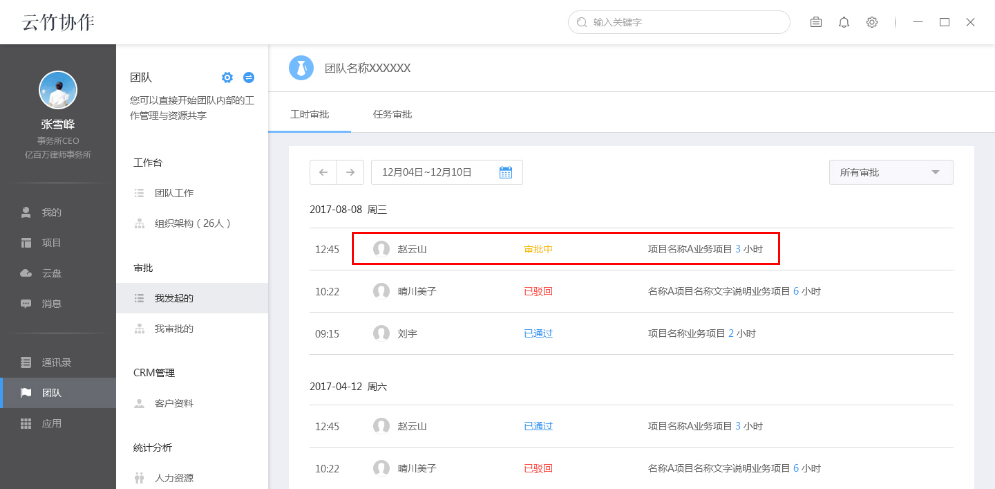Click 云盘 in the left navigation
995x489 pixels.
tap(52, 273)
